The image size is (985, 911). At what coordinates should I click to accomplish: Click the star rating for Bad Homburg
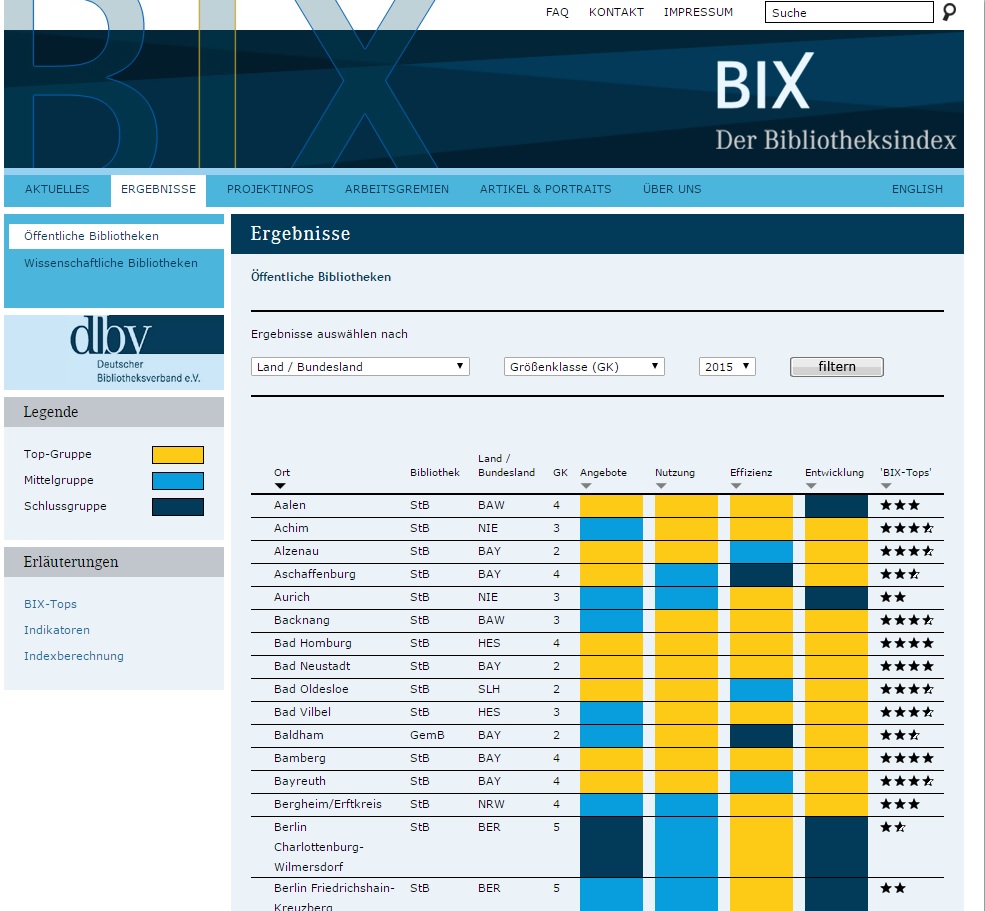[906, 643]
